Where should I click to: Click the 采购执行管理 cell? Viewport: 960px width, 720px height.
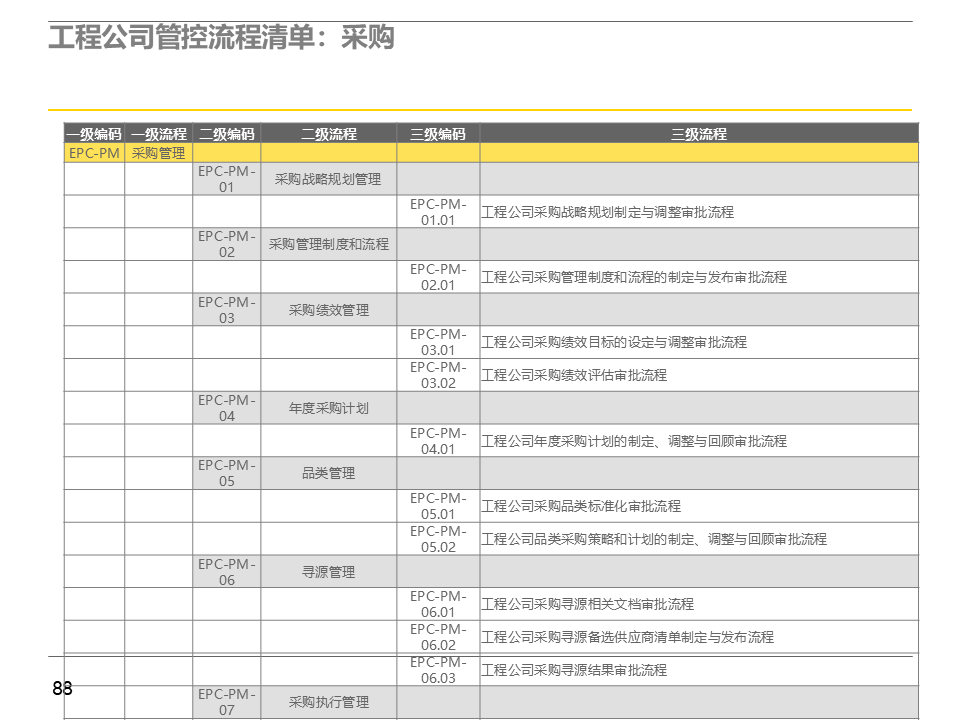pos(329,702)
